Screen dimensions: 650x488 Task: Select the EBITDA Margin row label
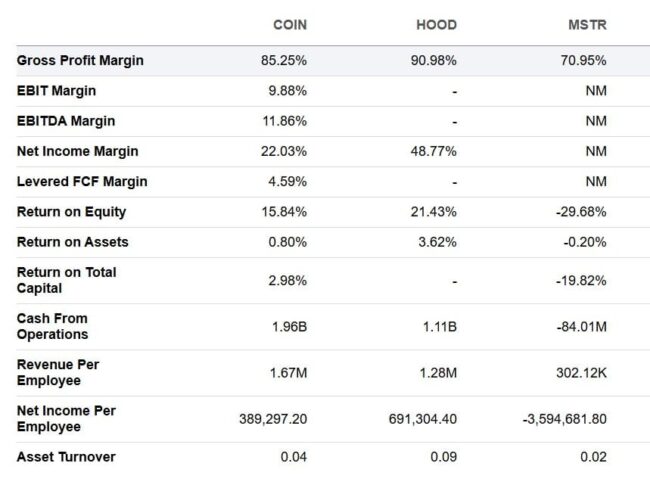pos(66,121)
